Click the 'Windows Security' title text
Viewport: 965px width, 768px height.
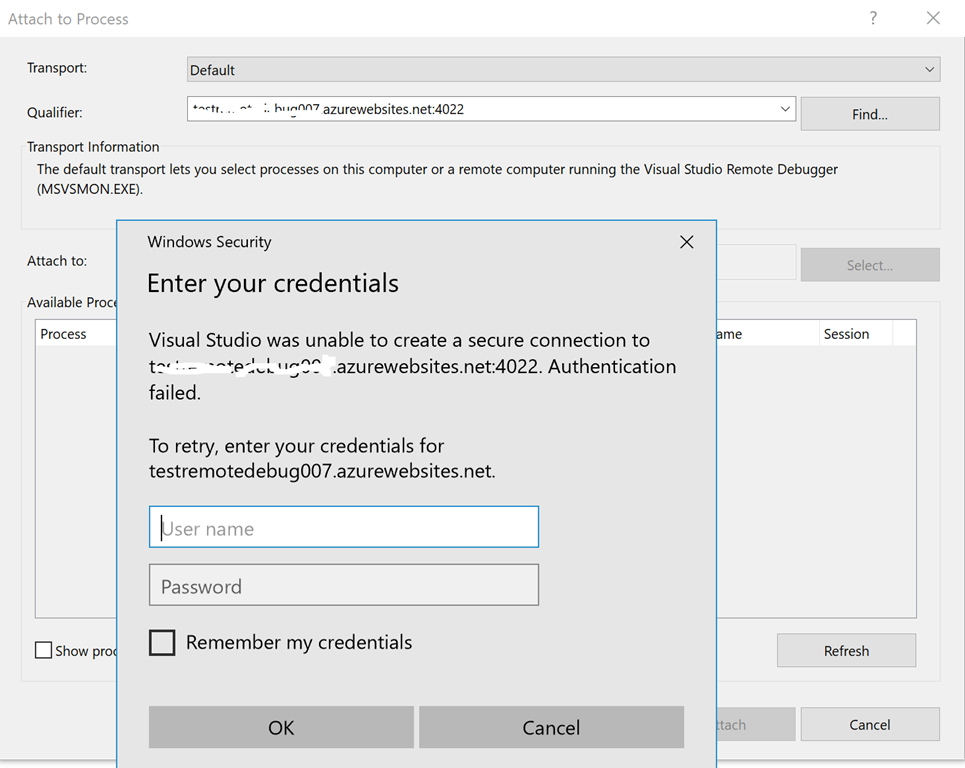coord(209,242)
